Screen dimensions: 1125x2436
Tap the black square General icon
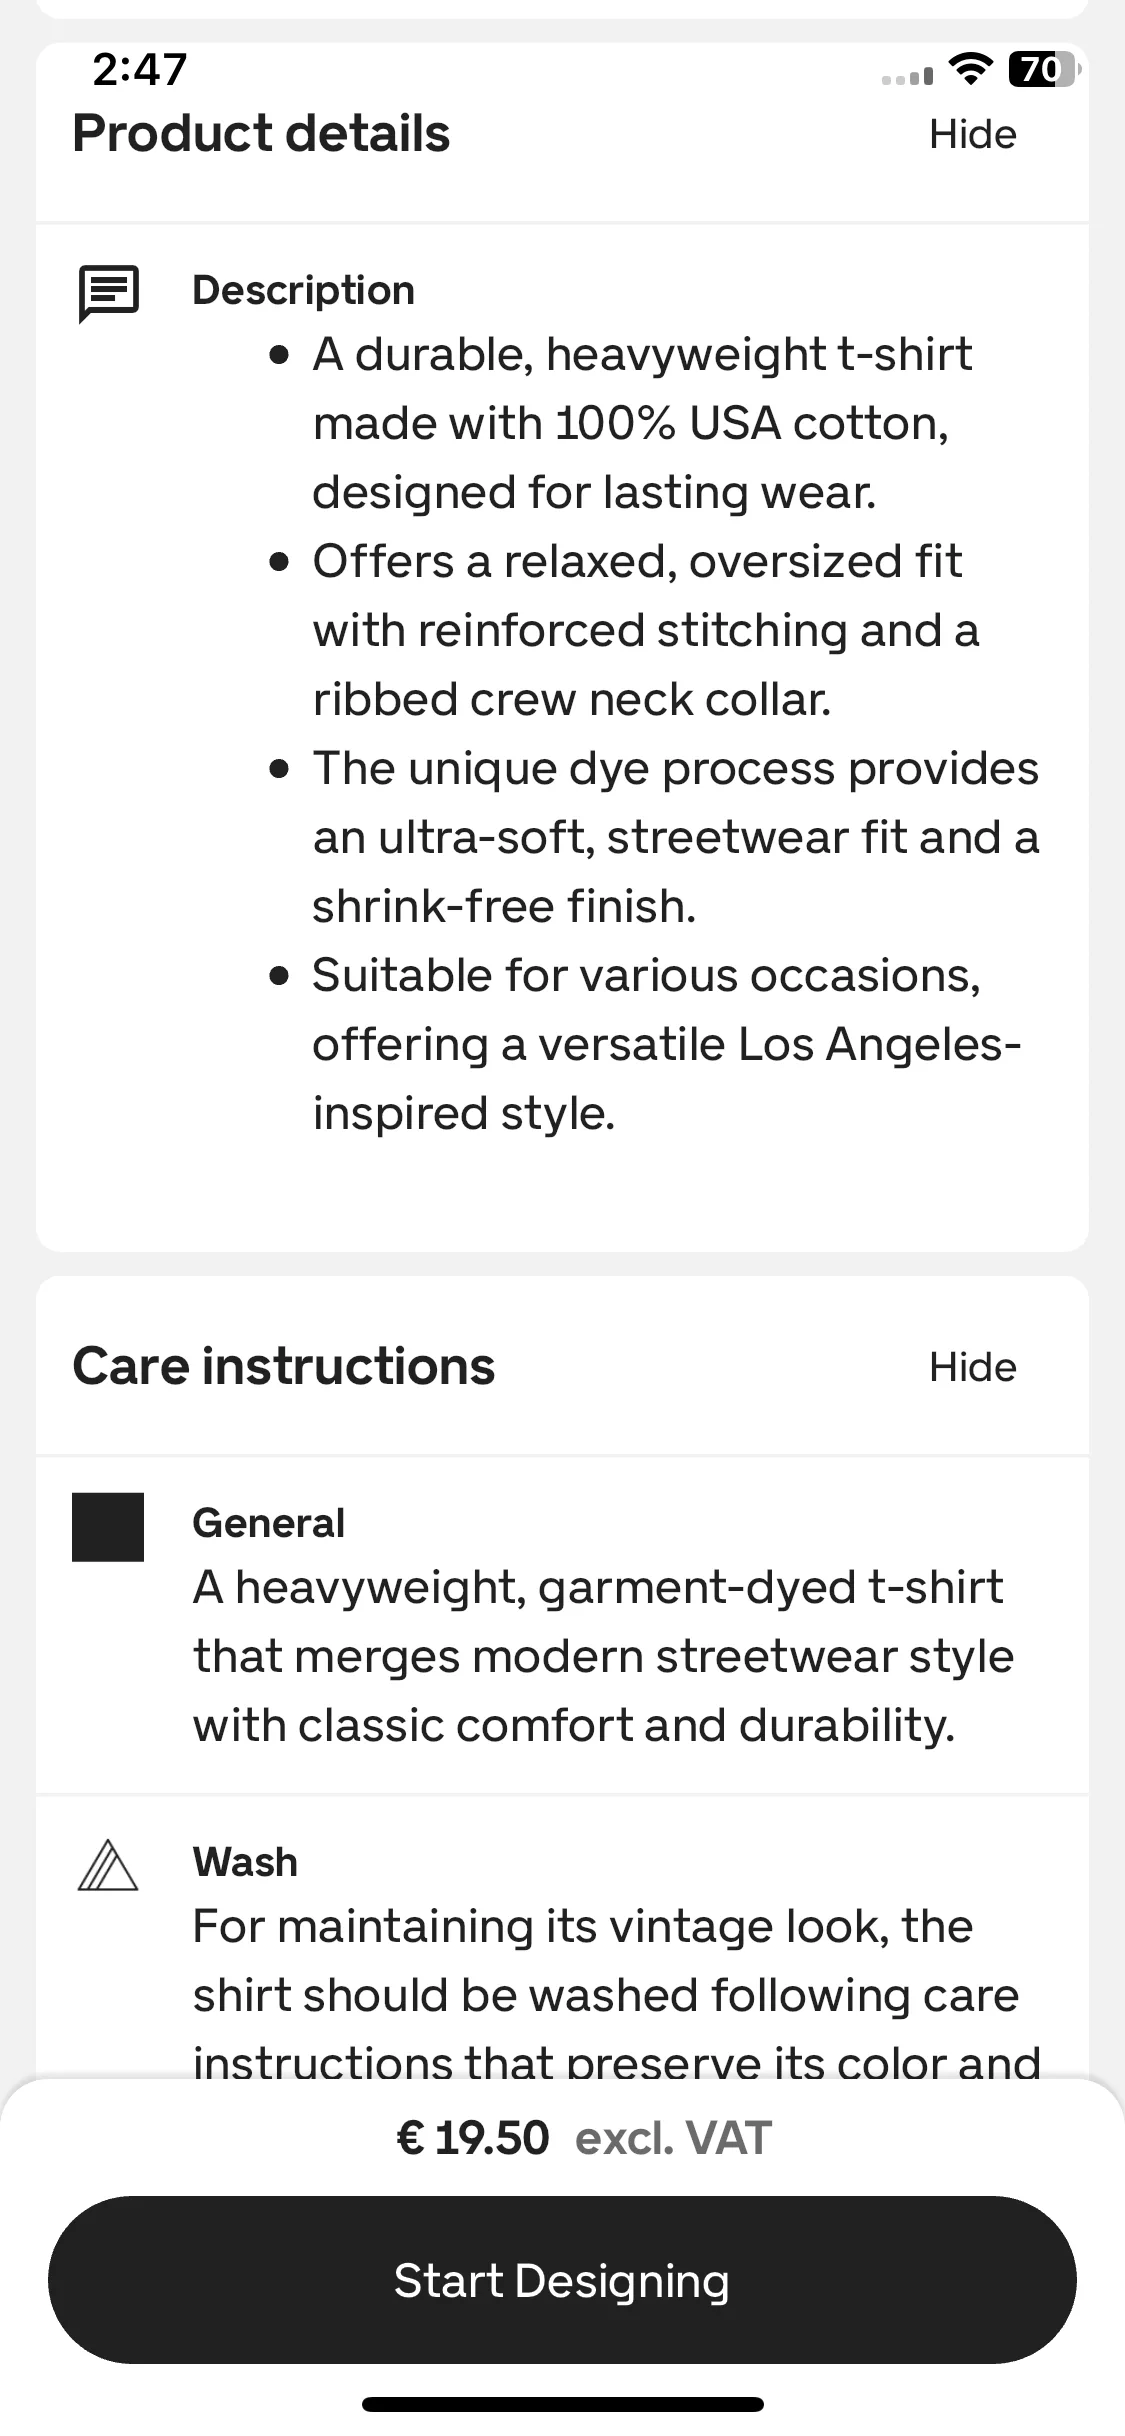tap(108, 1527)
